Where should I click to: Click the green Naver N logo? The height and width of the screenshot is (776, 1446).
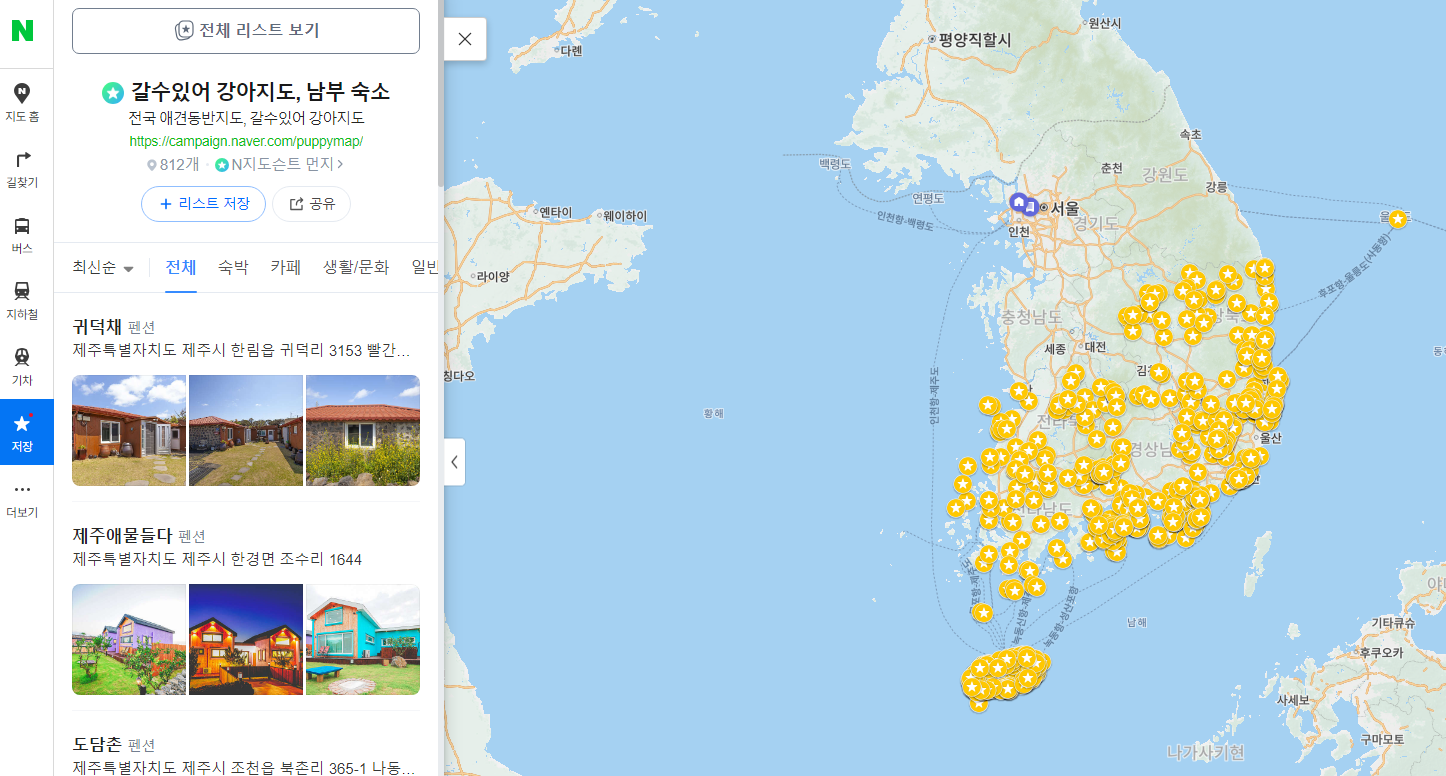click(22, 31)
